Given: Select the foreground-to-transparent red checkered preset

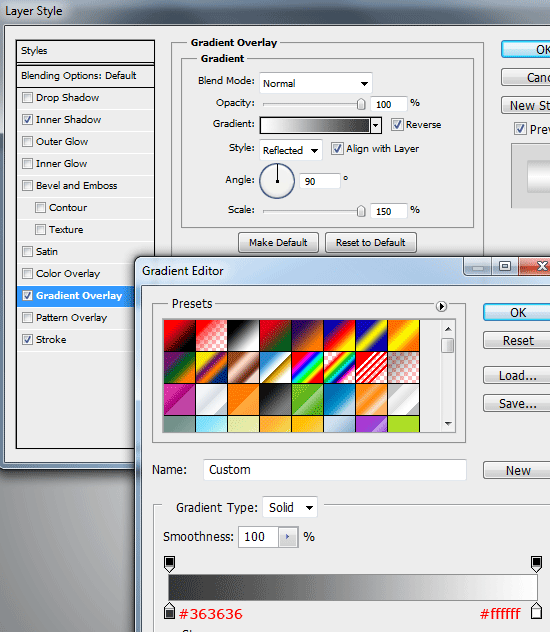Looking at the screenshot, I should (211, 335).
